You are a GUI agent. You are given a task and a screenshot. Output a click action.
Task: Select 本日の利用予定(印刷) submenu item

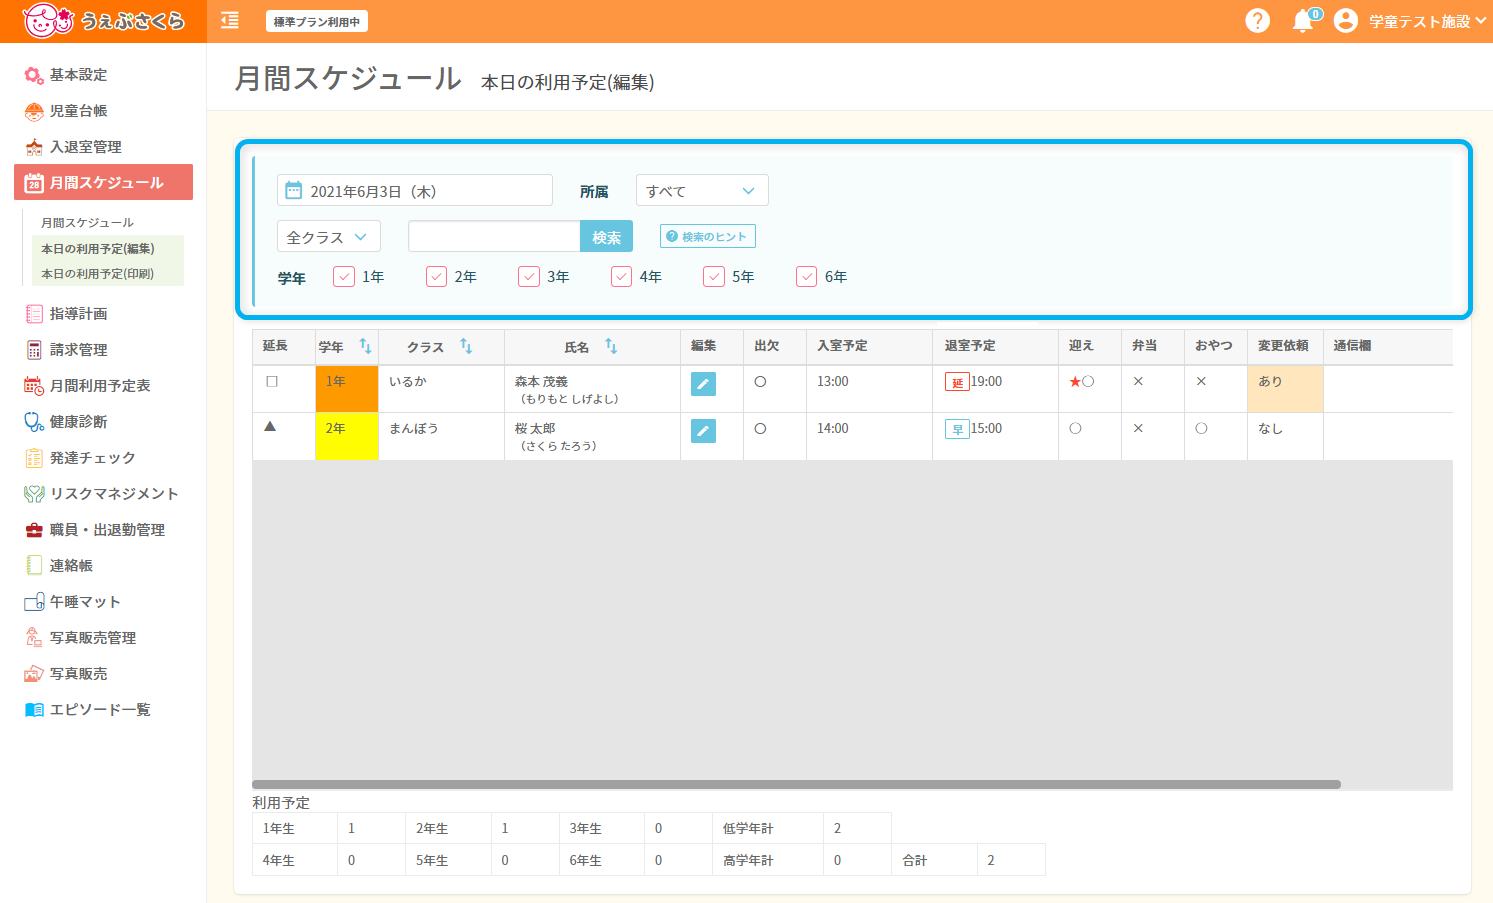click(98, 274)
